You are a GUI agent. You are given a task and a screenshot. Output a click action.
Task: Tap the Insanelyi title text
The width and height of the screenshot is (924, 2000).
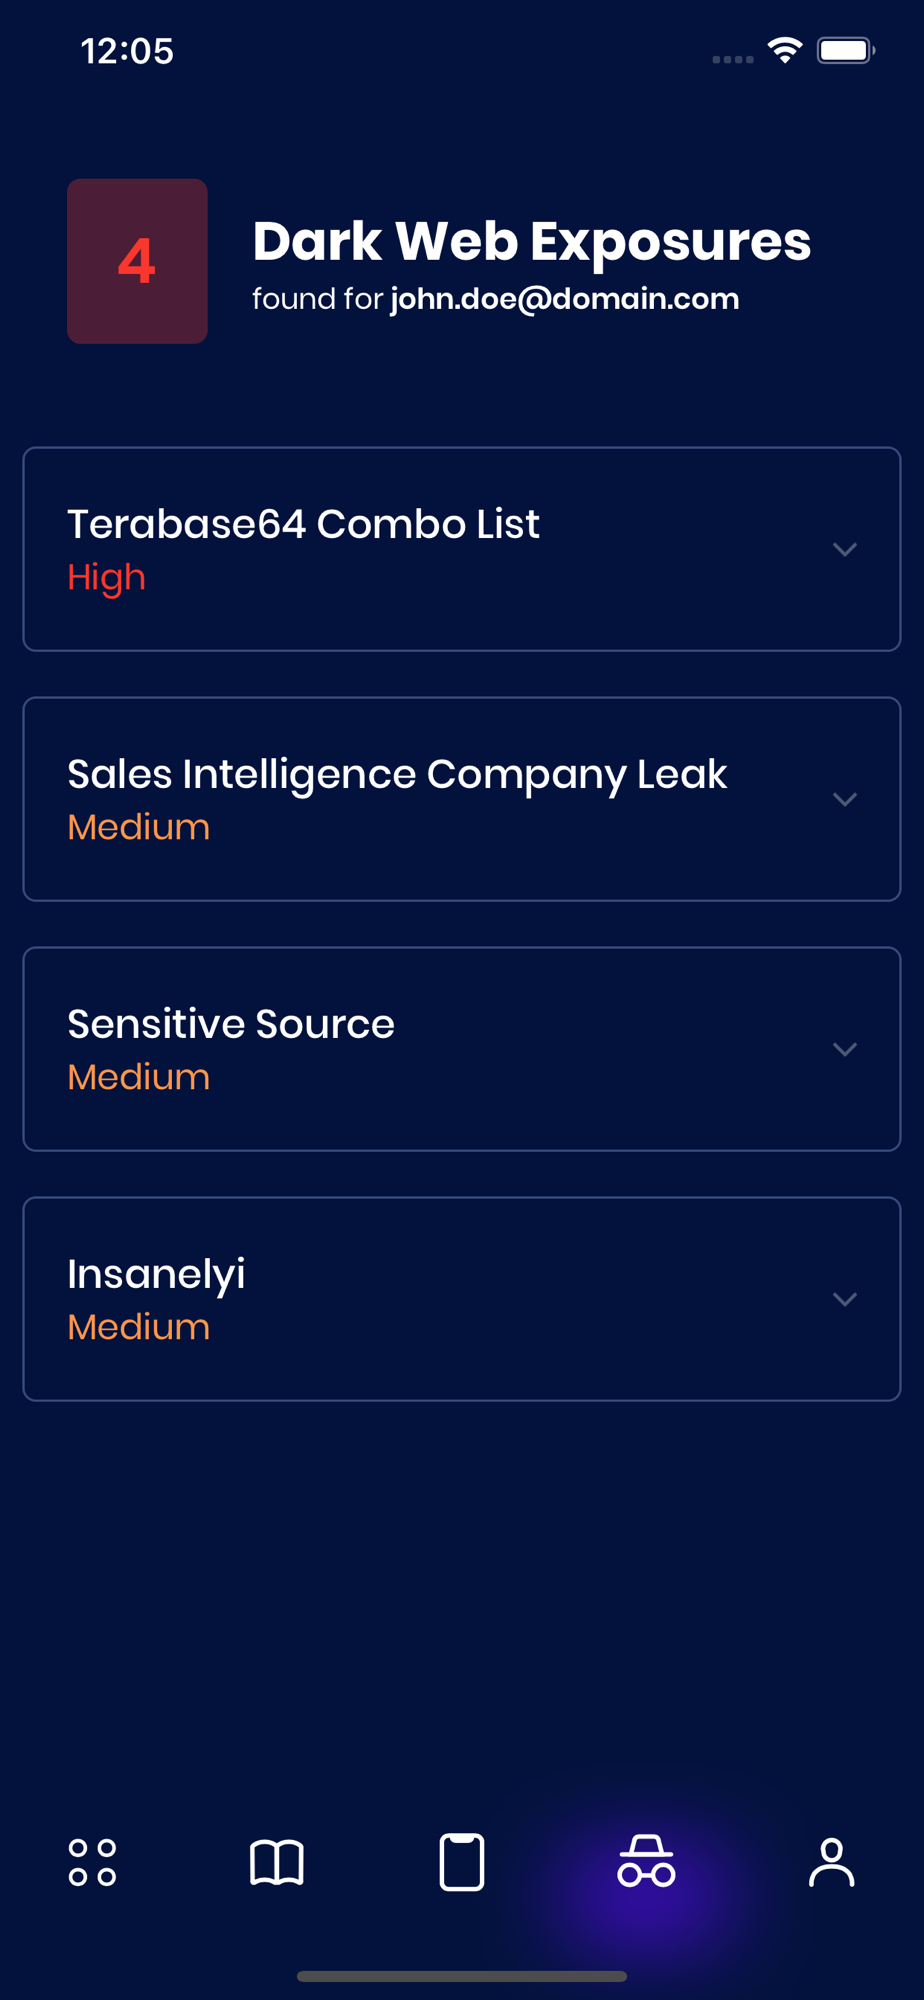pos(156,1274)
